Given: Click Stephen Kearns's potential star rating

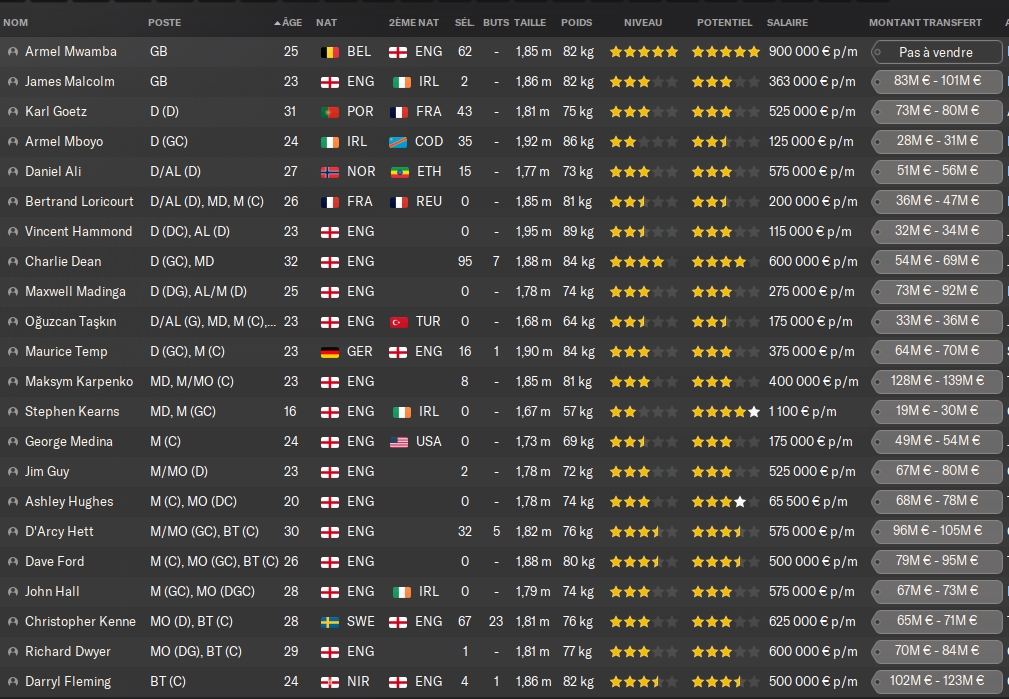Looking at the screenshot, I should point(725,411).
